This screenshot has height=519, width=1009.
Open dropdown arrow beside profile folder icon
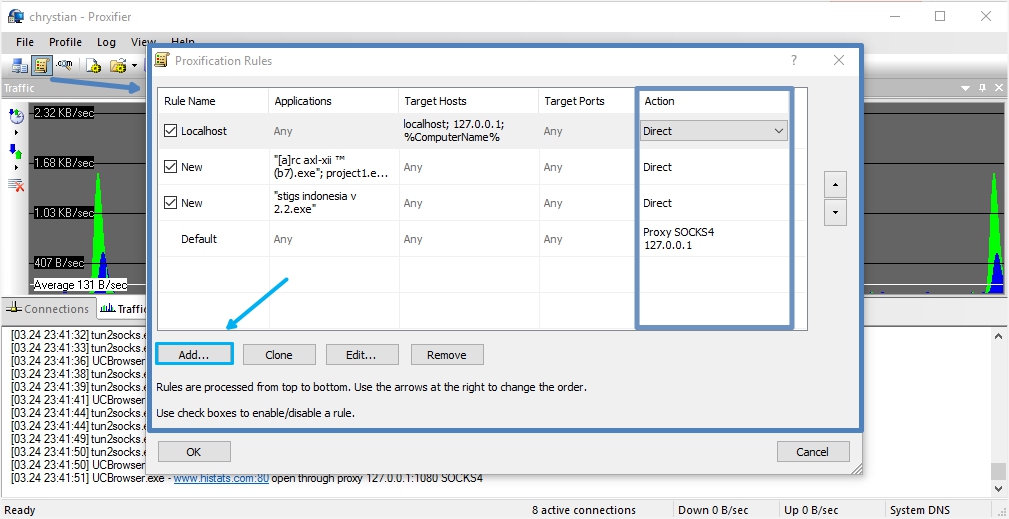coord(134,66)
